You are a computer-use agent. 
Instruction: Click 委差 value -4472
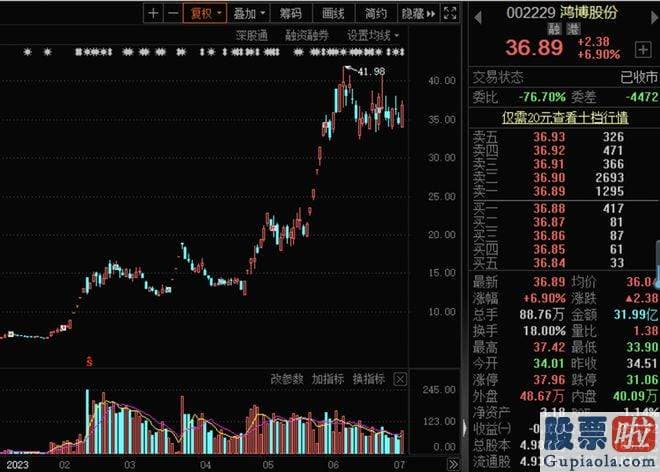point(641,97)
